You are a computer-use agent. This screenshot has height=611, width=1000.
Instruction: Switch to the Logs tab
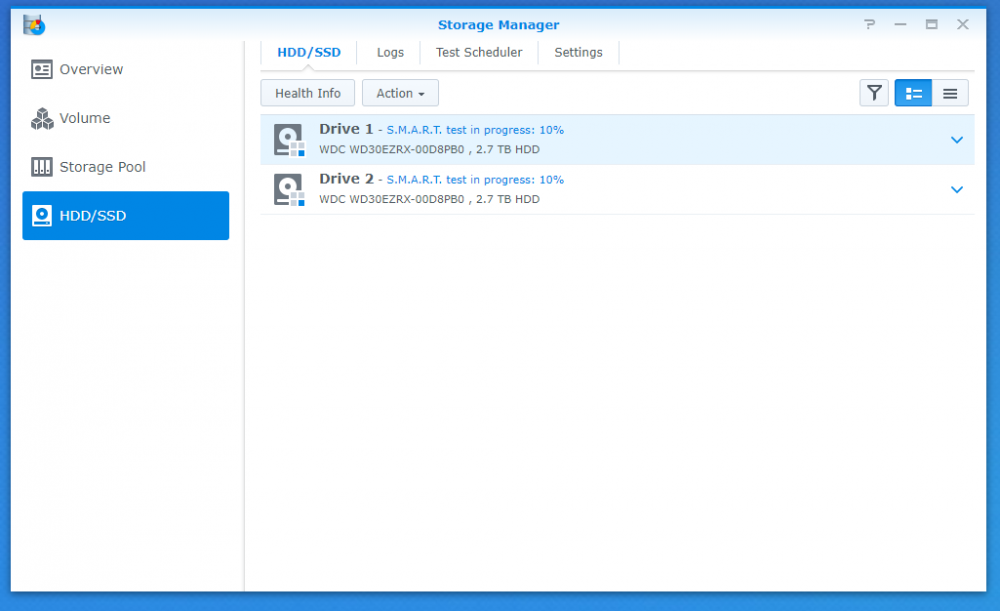pyautogui.click(x=390, y=52)
